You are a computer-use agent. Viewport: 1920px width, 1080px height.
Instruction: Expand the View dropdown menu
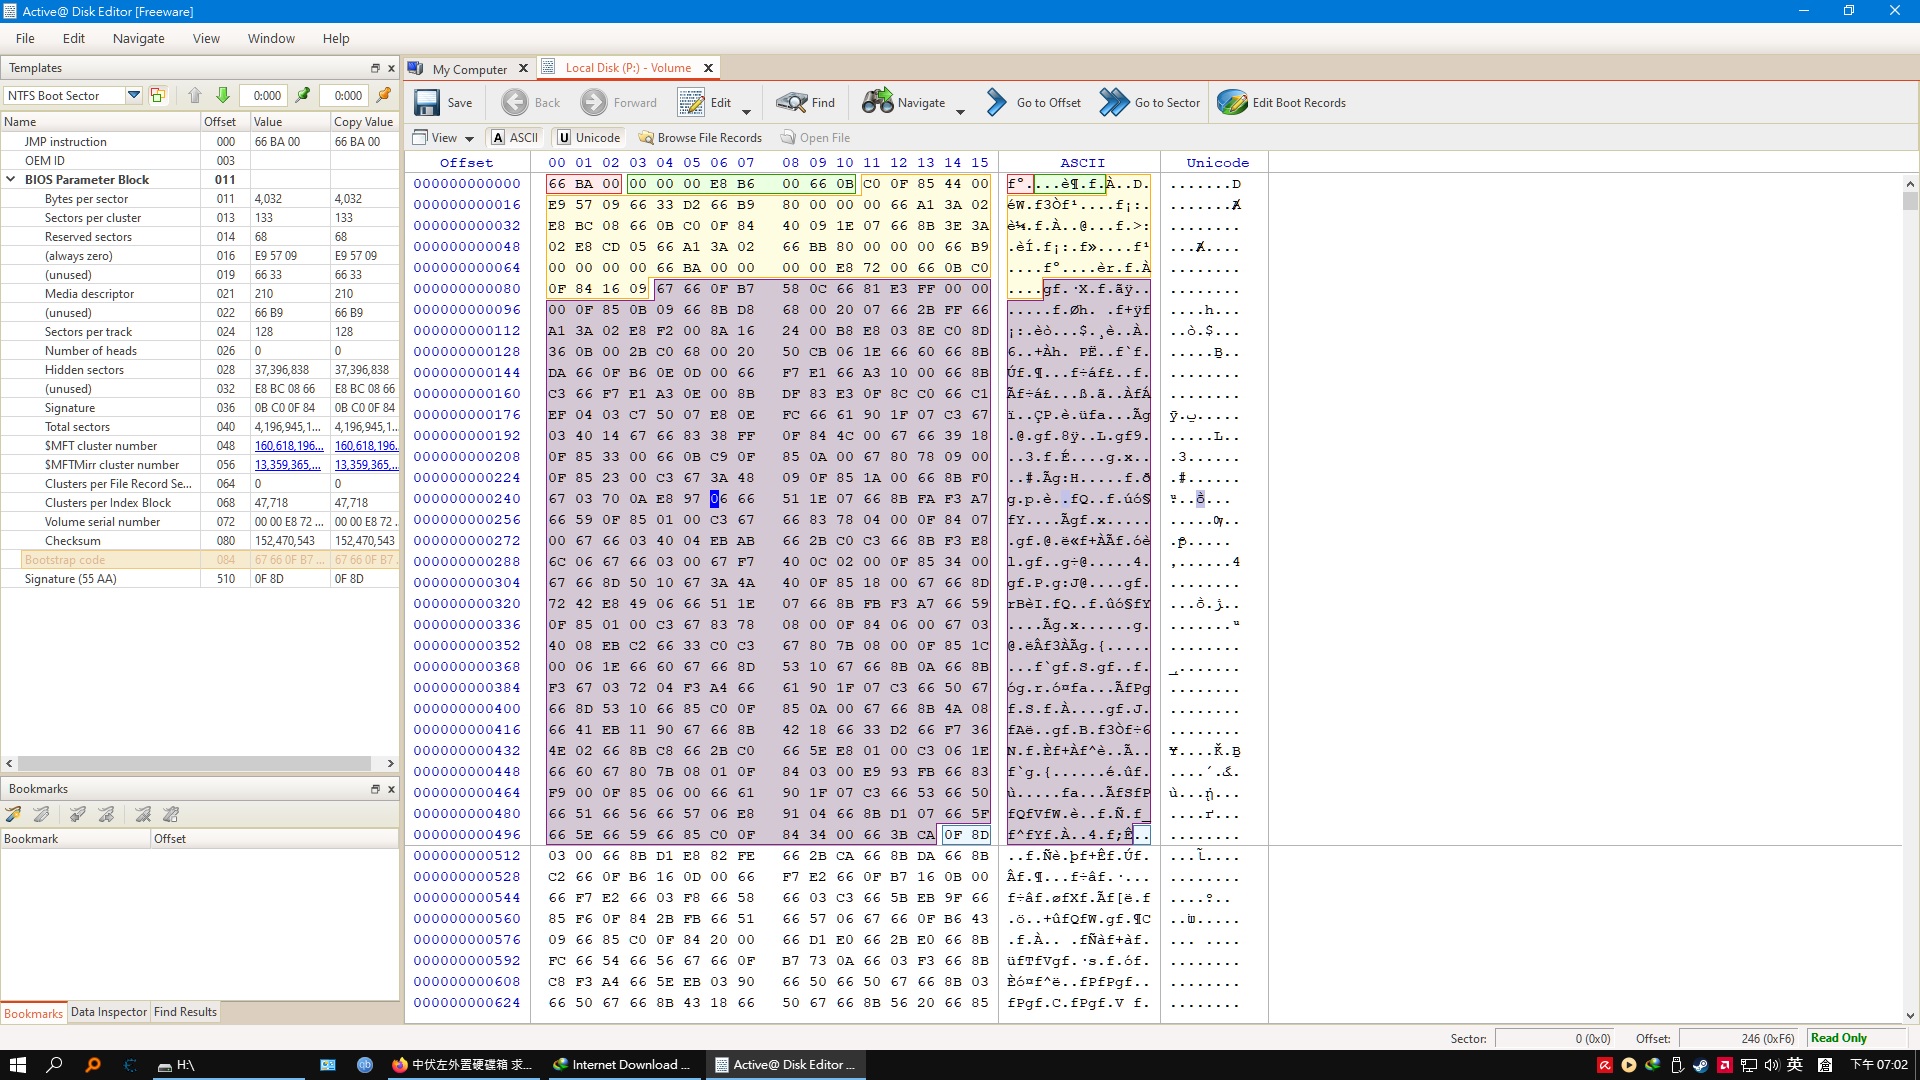(469, 139)
